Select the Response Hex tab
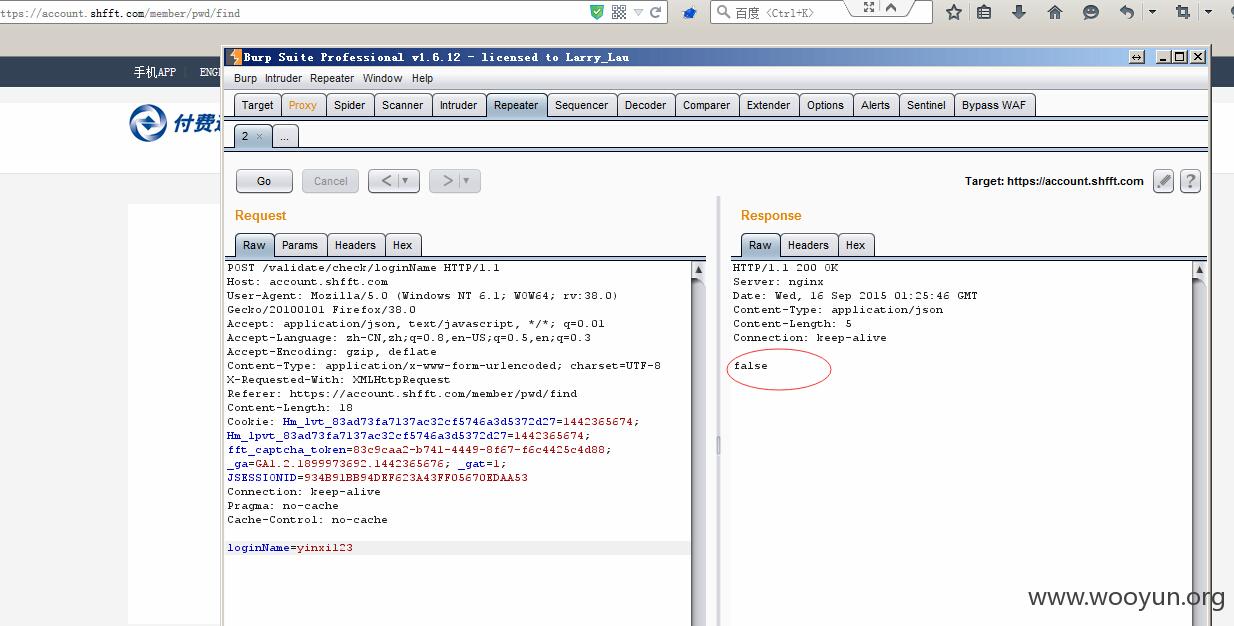 pos(855,245)
